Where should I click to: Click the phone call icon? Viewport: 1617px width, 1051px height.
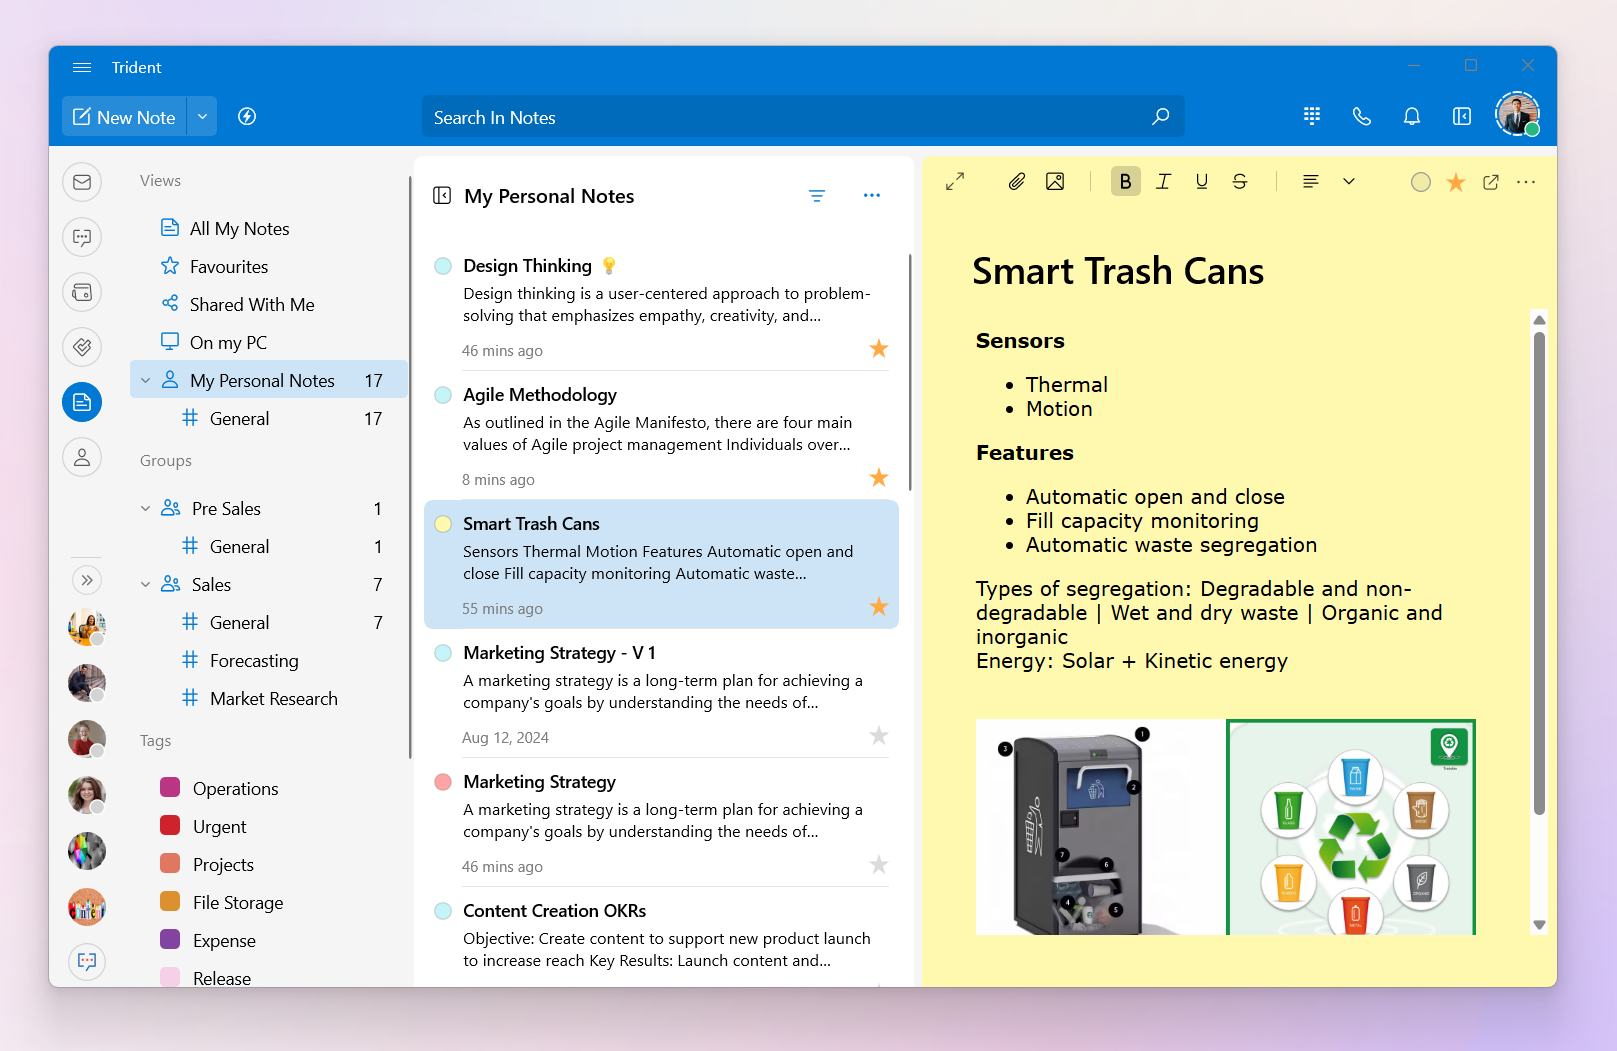click(1361, 117)
